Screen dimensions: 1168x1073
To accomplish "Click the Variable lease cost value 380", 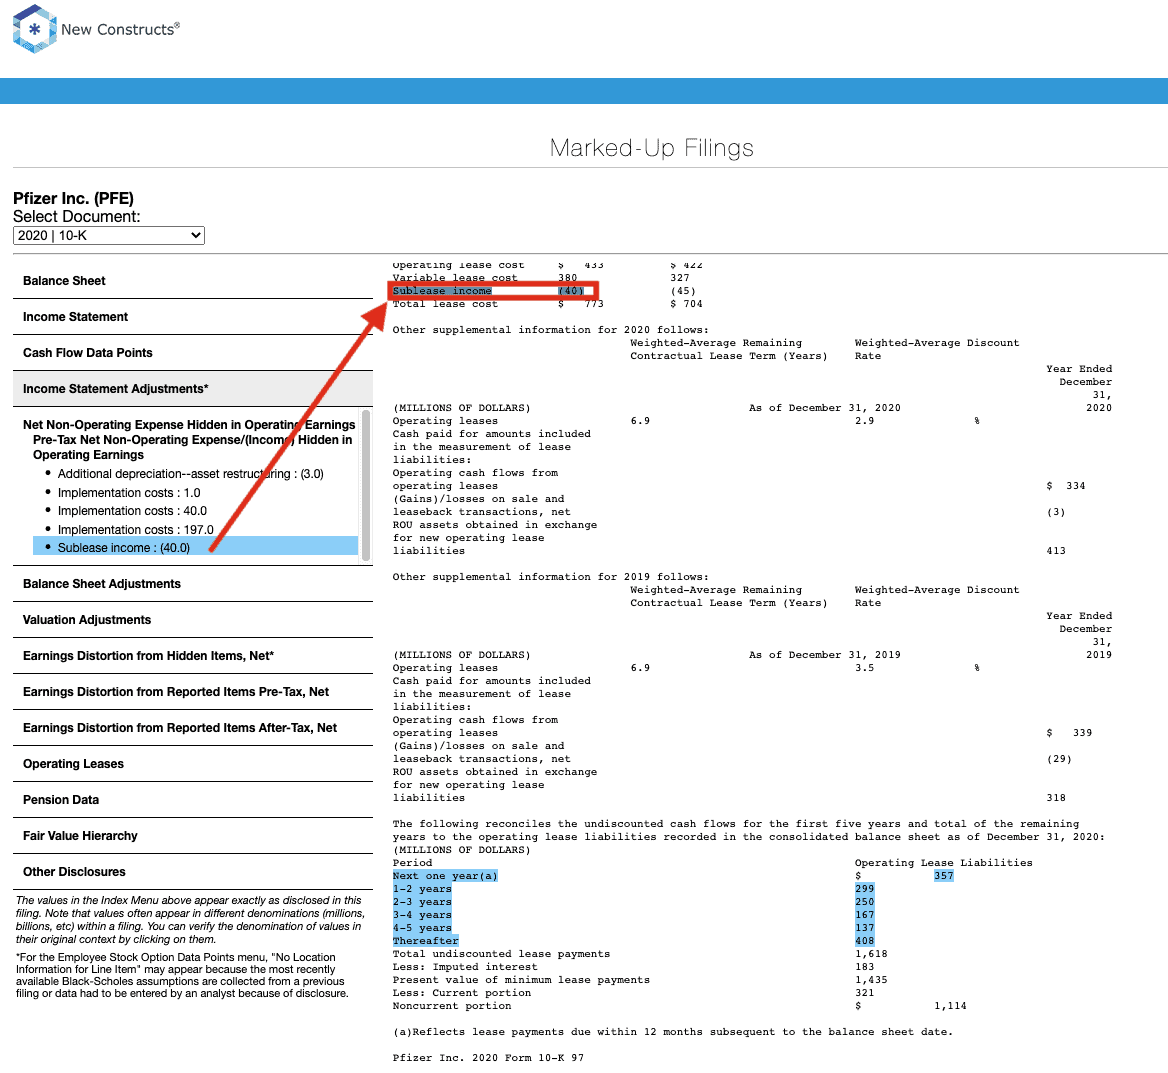I will pyautogui.click(x=568, y=278).
